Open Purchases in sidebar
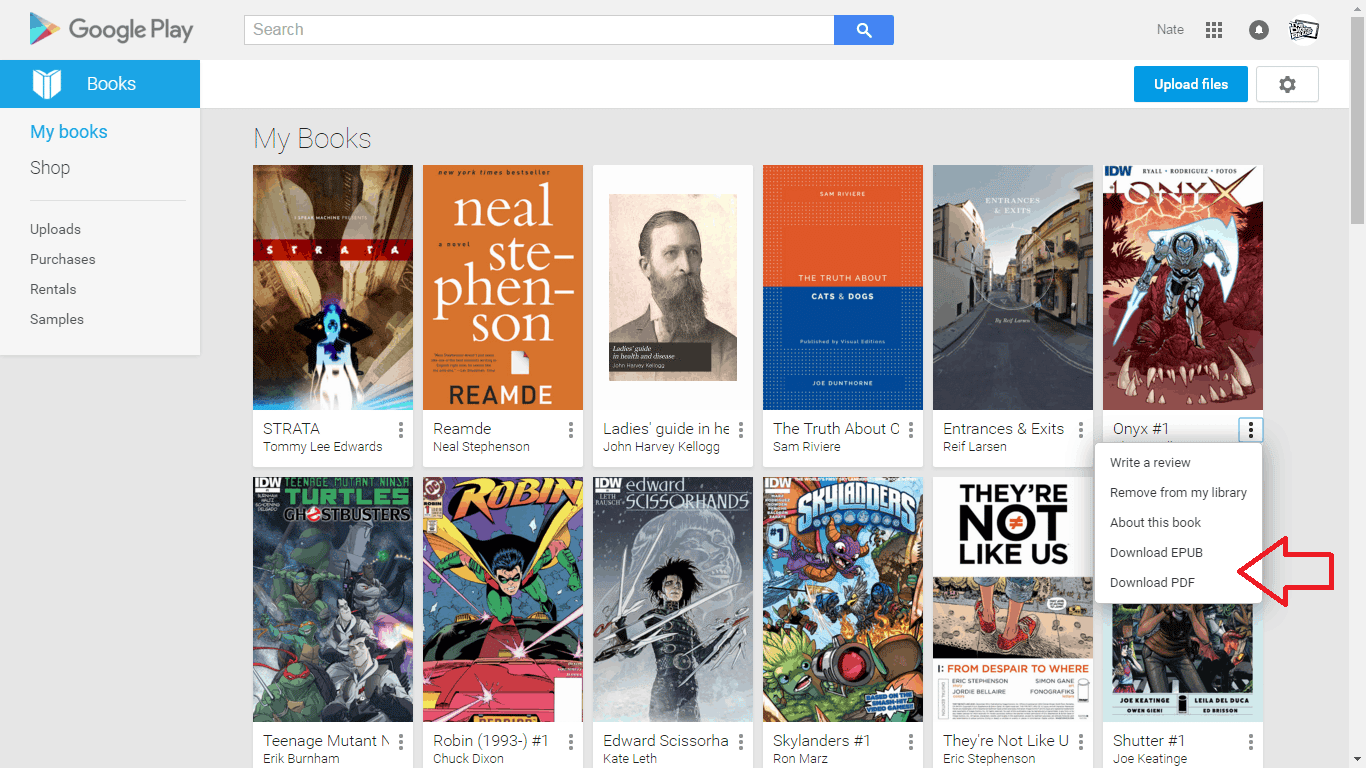The height and width of the screenshot is (768, 1366). (x=63, y=259)
